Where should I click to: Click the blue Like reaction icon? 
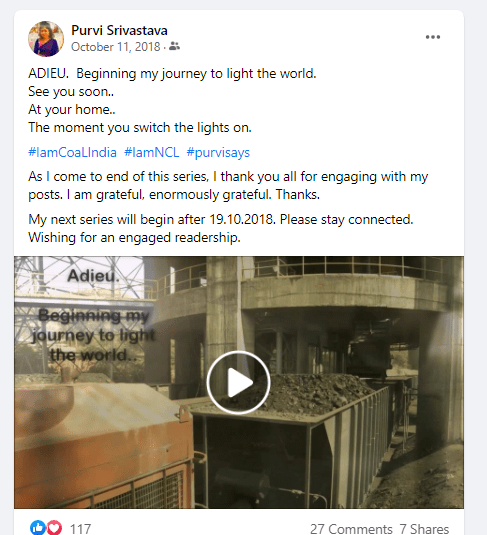pyautogui.click(x=38, y=527)
